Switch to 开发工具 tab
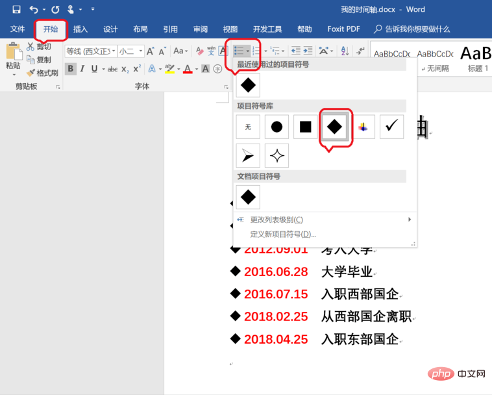This screenshot has width=492, height=395. pyautogui.click(x=267, y=29)
